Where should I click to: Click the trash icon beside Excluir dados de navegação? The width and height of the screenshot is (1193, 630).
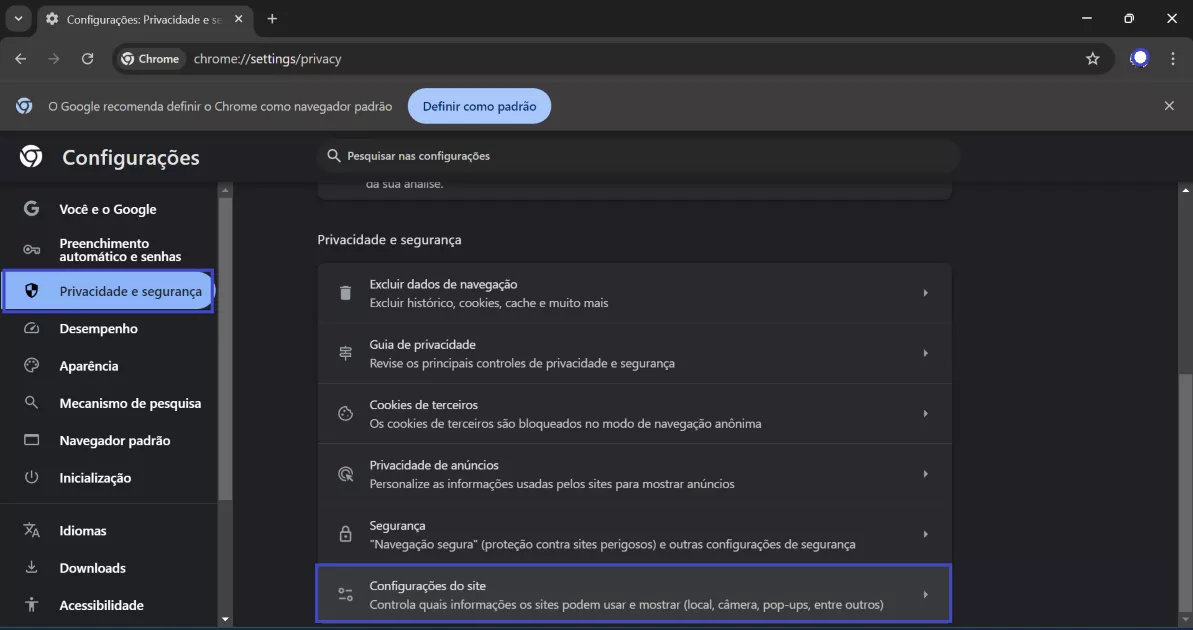click(345, 292)
